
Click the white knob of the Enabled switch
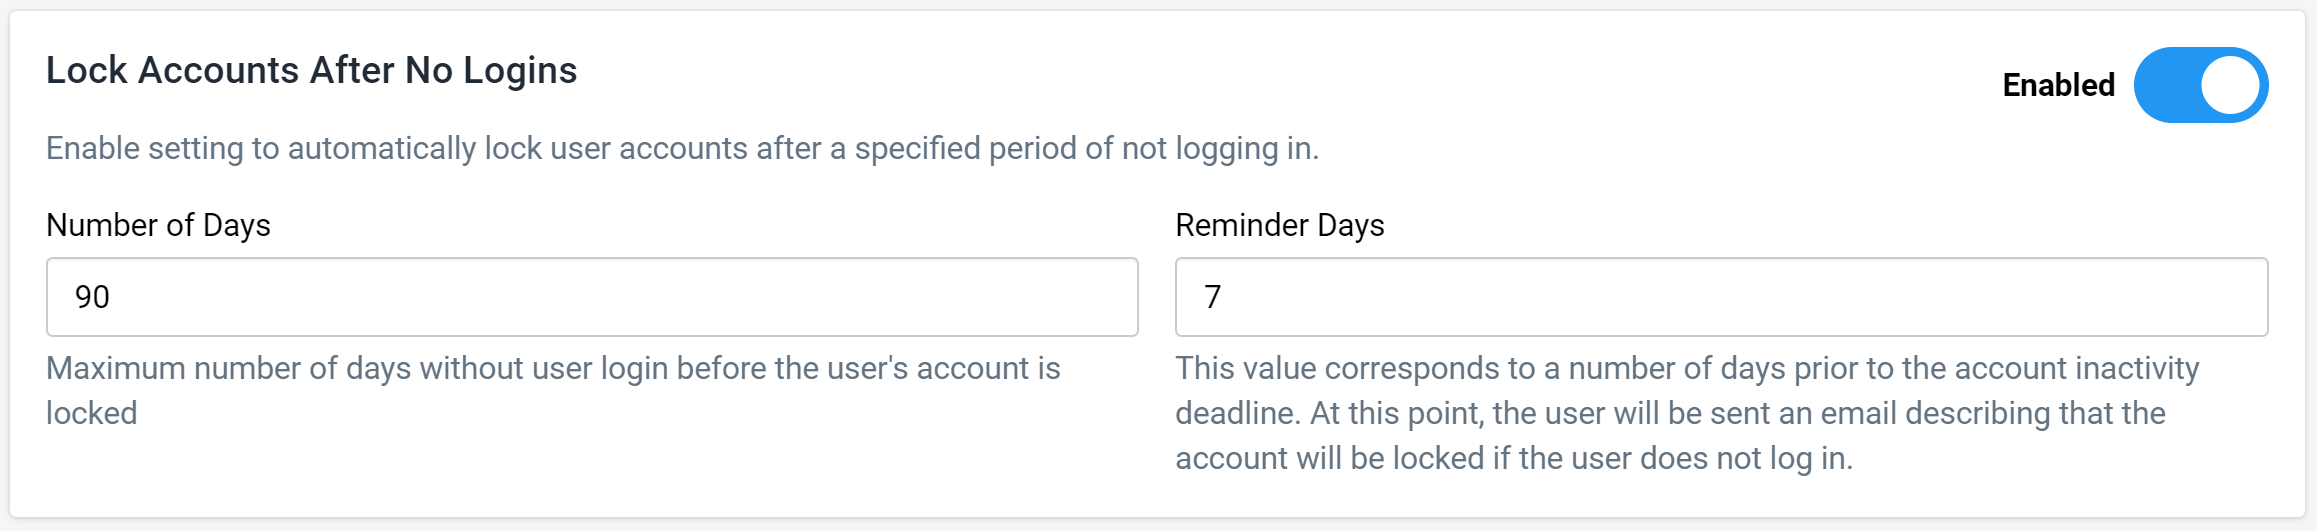point(2230,85)
